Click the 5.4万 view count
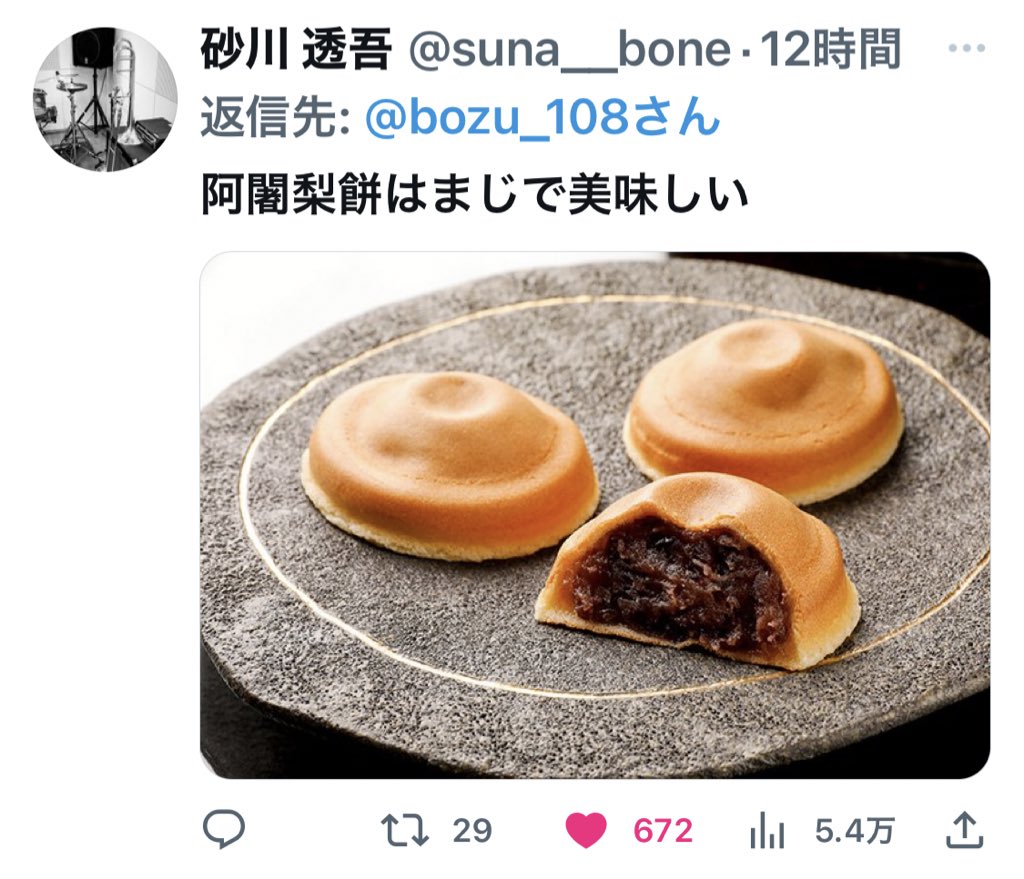1024x879 pixels. [x=854, y=831]
